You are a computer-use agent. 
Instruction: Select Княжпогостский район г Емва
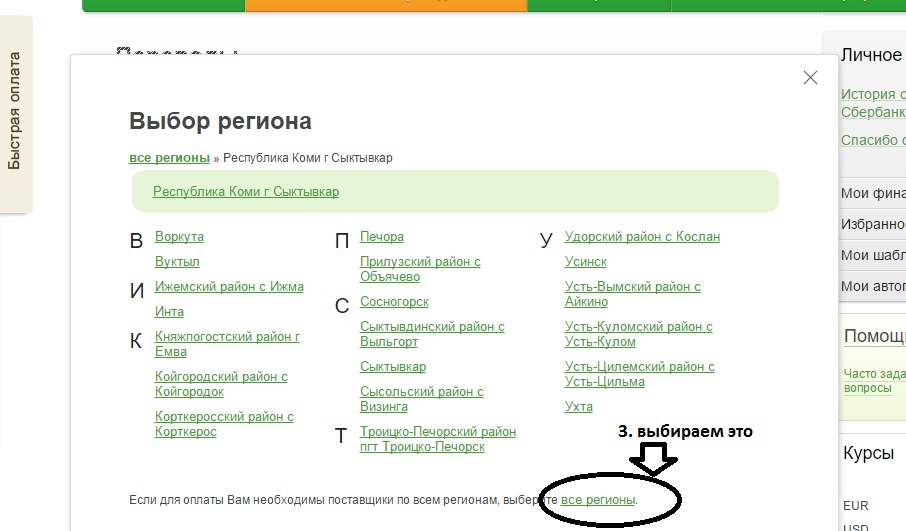point(227,344)
